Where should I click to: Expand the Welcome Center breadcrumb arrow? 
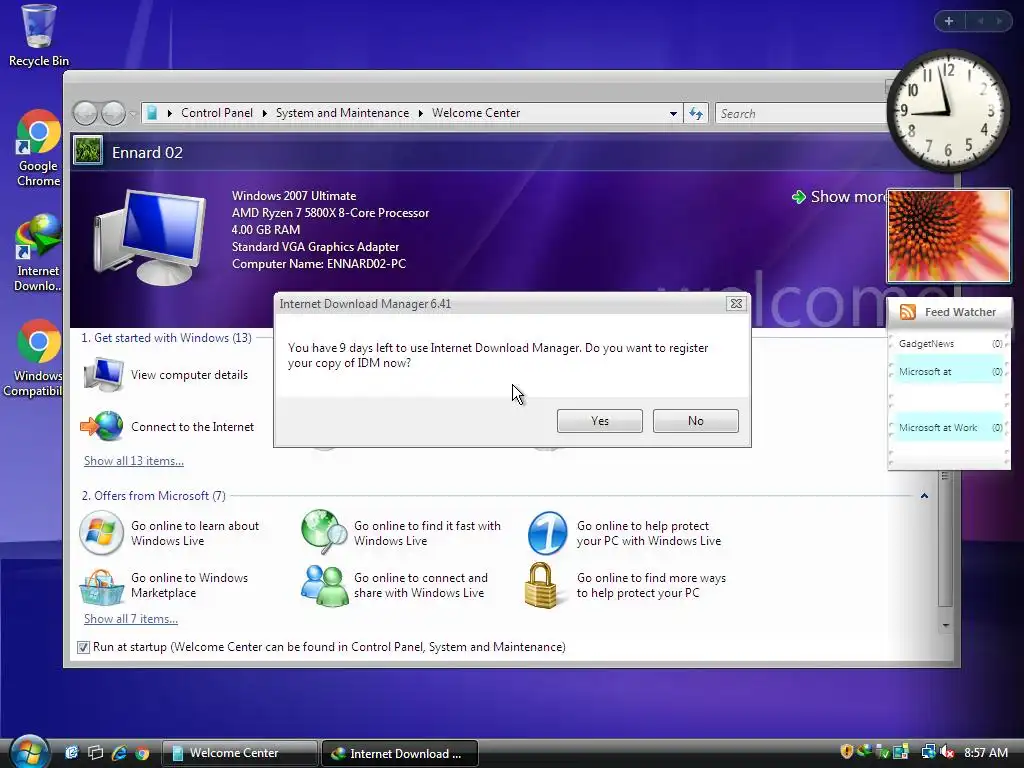point(421,114)
